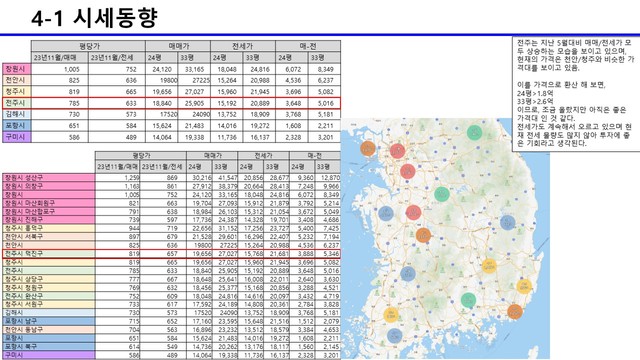Viewport: 640px width, 360px height.
Task: Click the 평당가 header of the top table
Action: coord(88,46)
